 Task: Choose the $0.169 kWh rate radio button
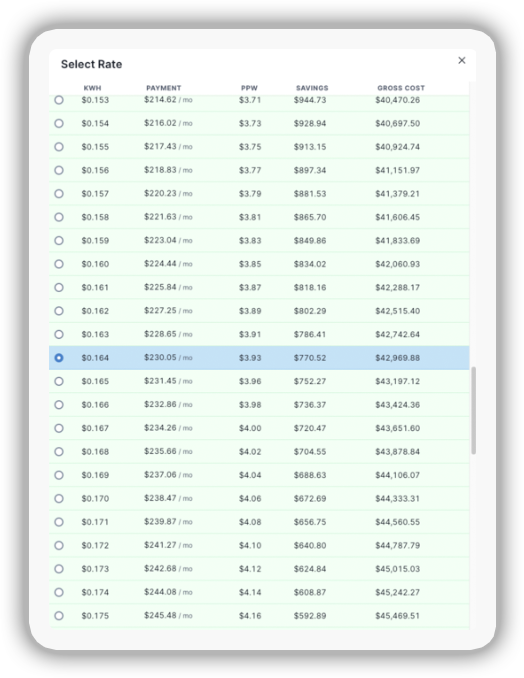[x=59, y=475]
